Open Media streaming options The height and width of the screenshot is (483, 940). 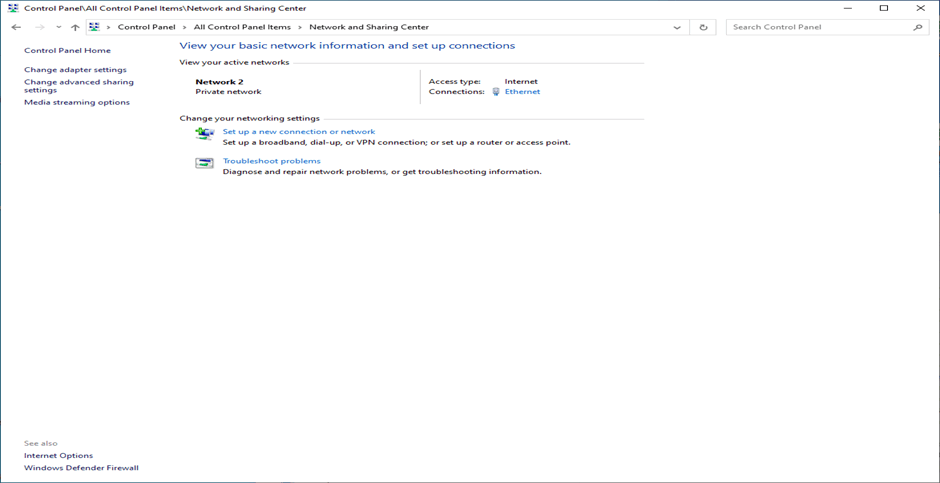(77, 102)
